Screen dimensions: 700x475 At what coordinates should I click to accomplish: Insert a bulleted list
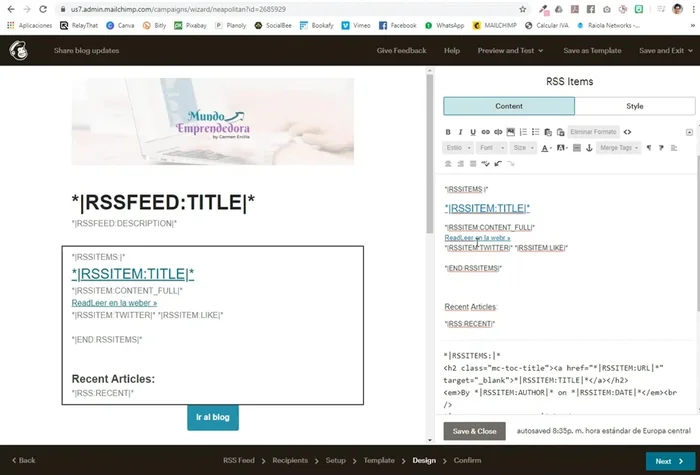536,132
